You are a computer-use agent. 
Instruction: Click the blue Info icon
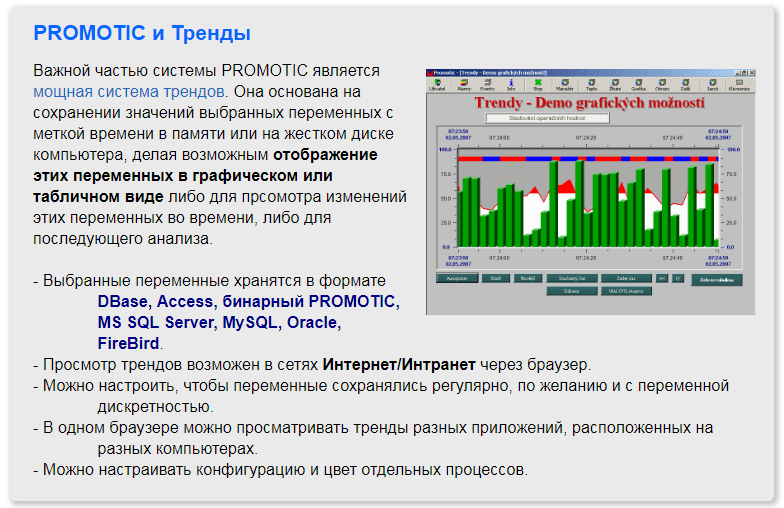511,85
